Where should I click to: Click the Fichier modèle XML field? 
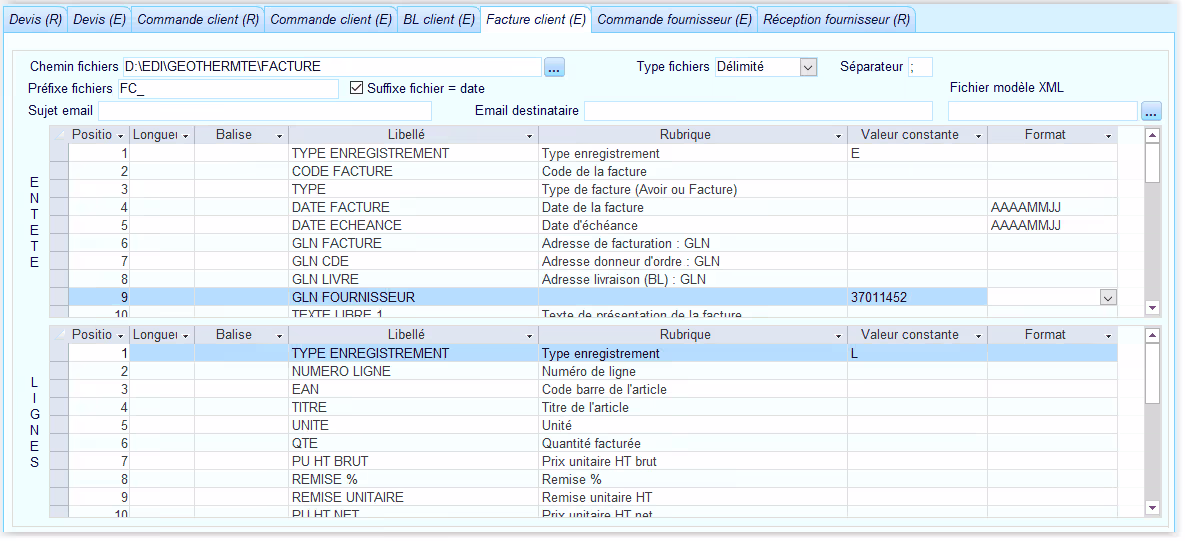[1042, 112]
